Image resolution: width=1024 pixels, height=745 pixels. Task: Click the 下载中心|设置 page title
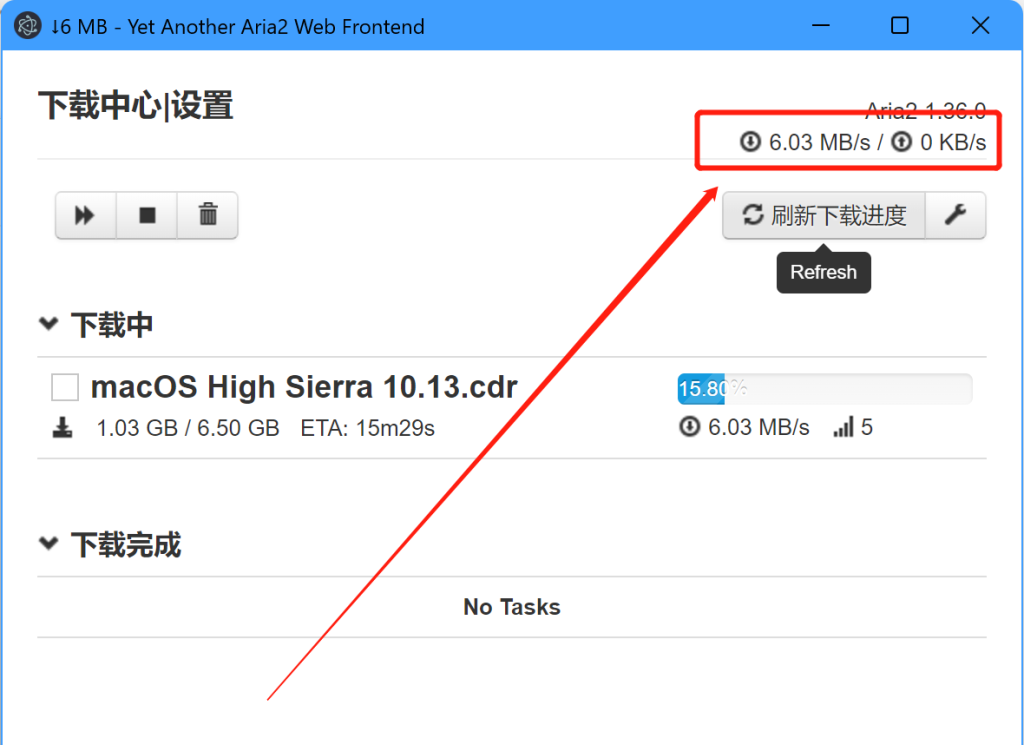[136, 106]
